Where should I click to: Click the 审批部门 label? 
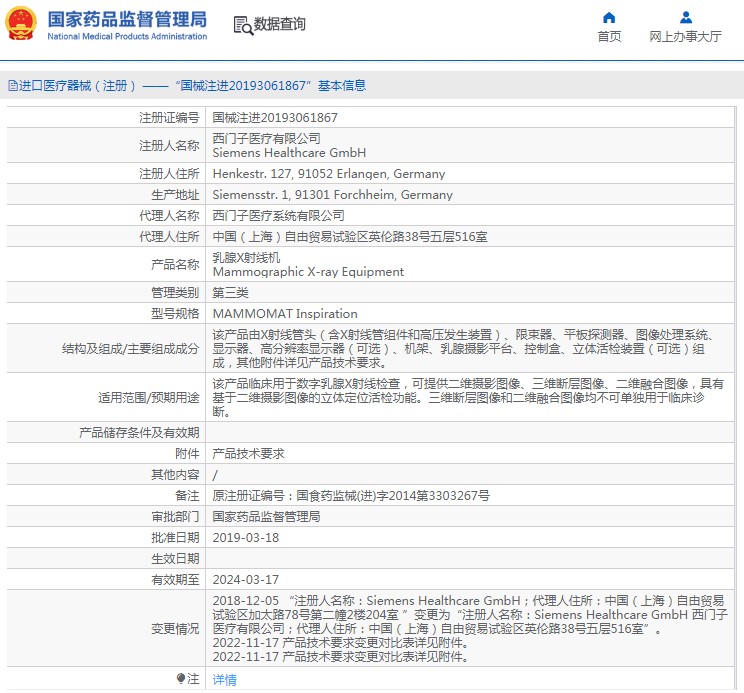point(175,517)
